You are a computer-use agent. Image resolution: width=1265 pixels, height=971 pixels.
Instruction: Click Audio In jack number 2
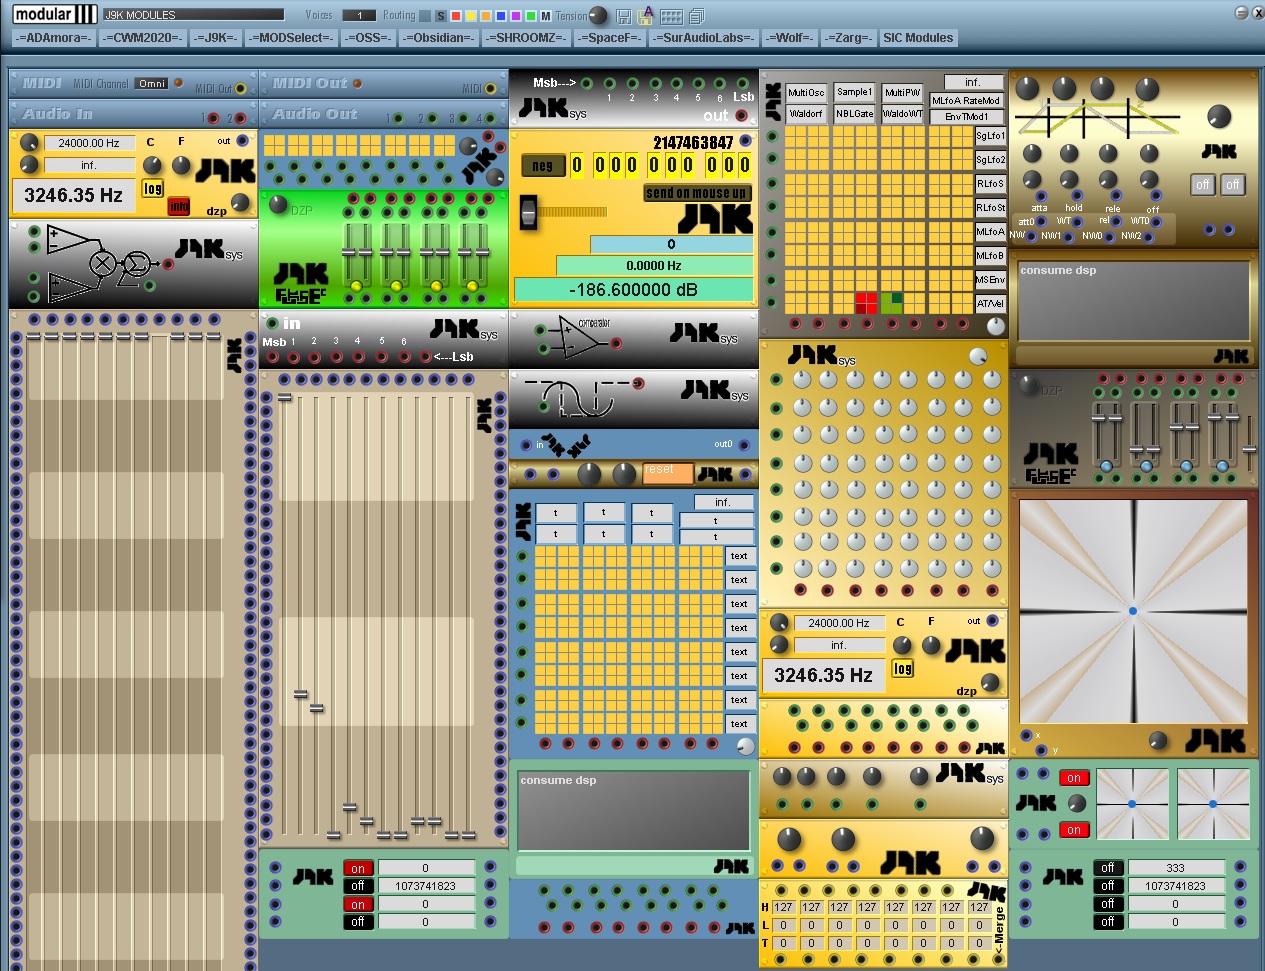[240, 118]
